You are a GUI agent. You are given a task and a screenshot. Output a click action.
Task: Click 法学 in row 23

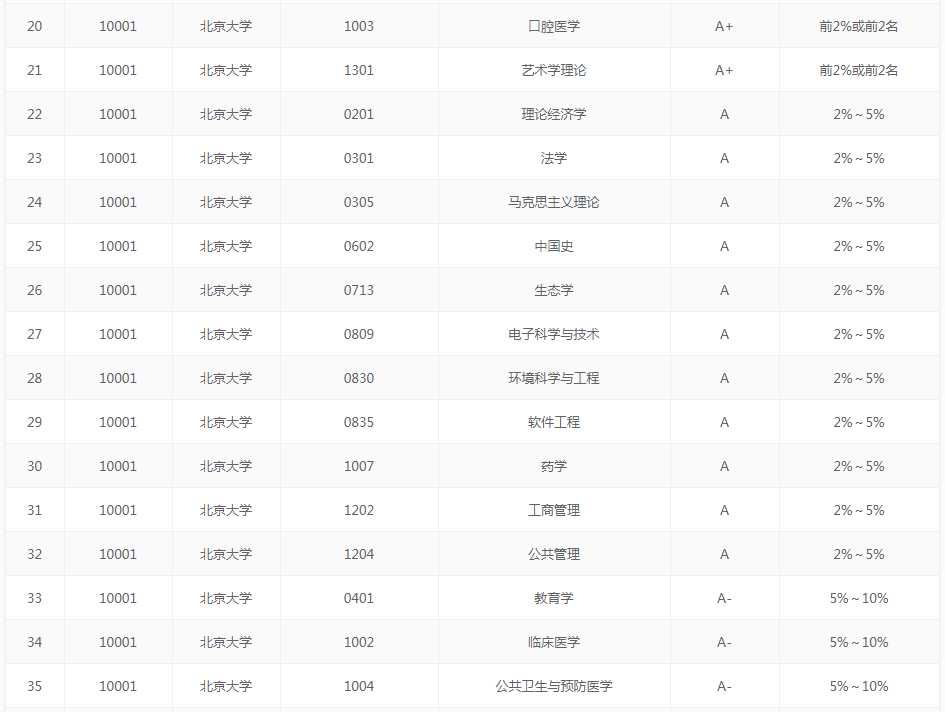click(554, 158)
